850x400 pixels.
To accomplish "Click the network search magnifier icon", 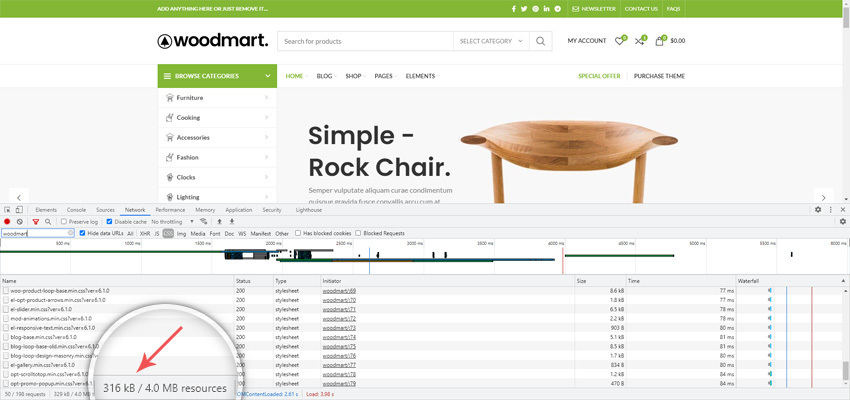I will pyautogui.click(x=48, y=222).
